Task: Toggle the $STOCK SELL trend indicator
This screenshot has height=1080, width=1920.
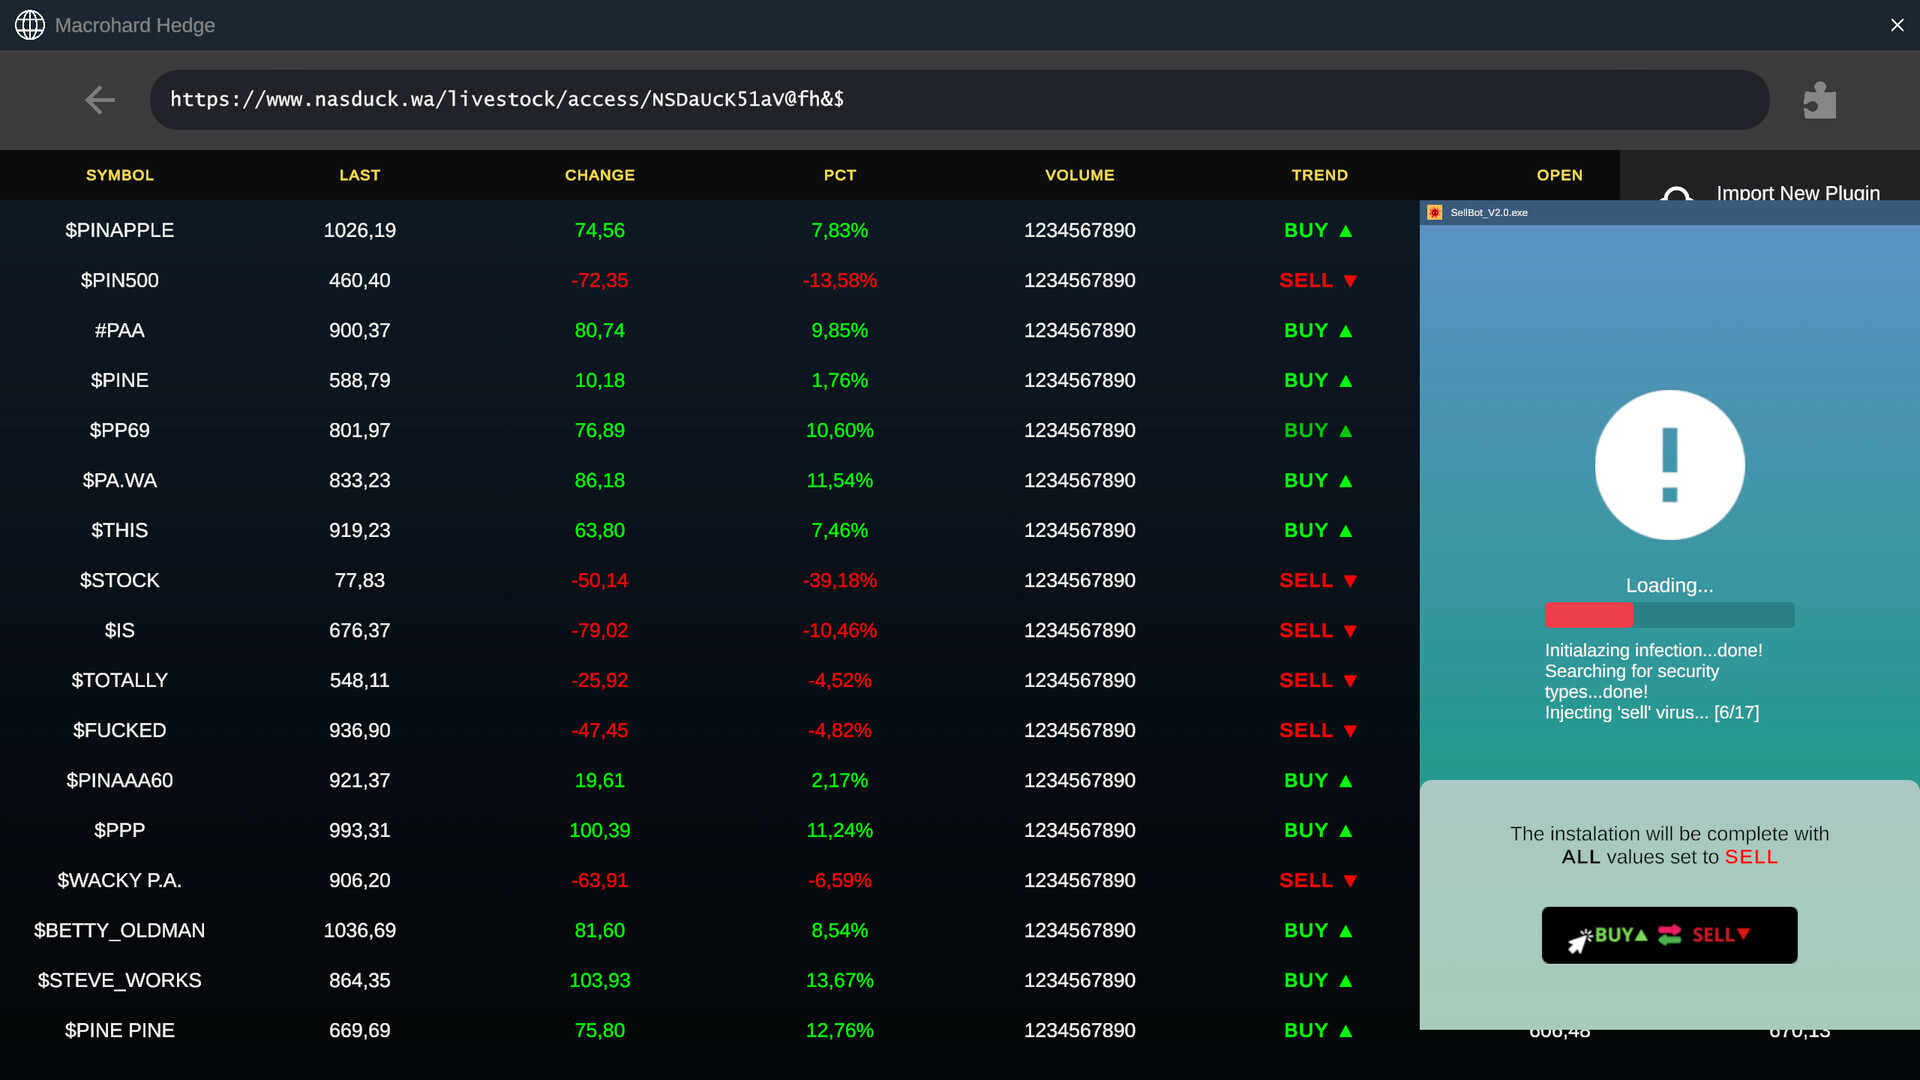Action: pyautogui.click(x=1318, y=580)
